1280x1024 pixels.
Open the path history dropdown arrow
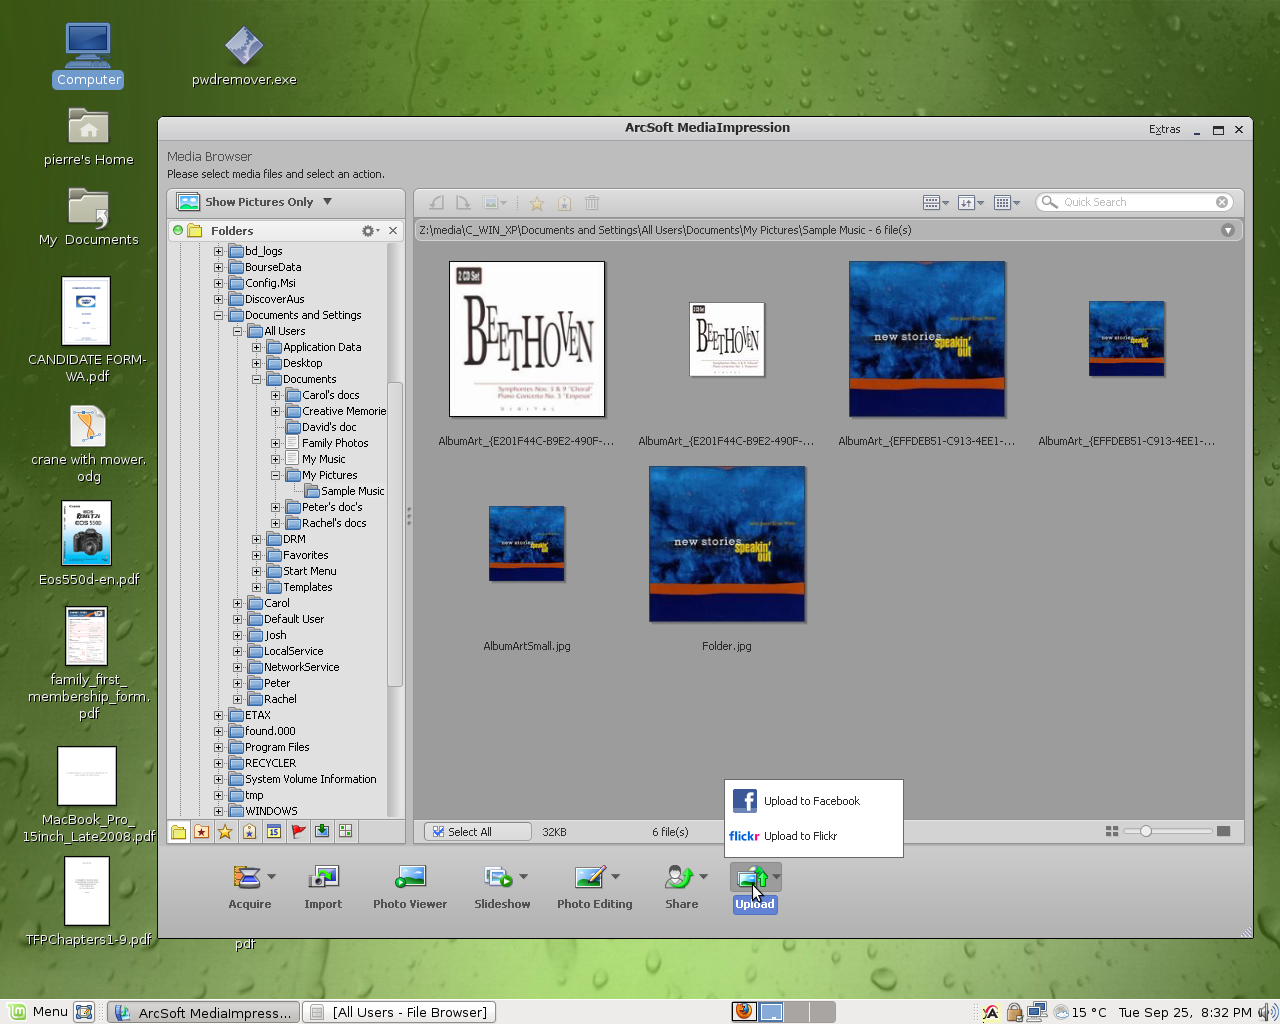click(1227, 230)
